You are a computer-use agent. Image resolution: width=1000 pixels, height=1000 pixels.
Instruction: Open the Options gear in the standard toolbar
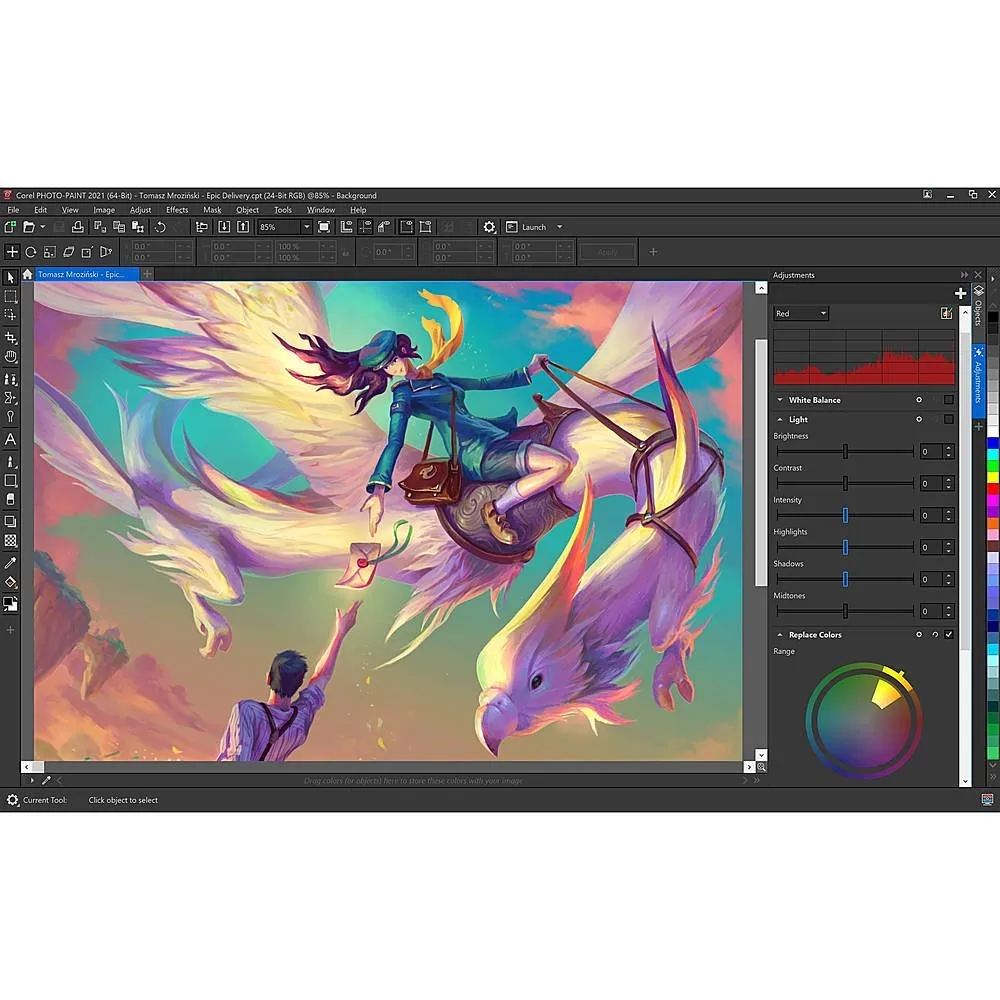point(489,227)
